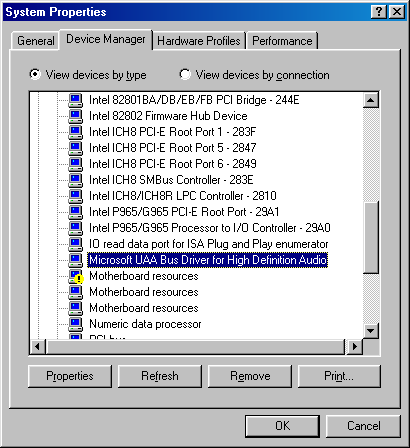Select View devices by connection radio button

coord(185,74)
